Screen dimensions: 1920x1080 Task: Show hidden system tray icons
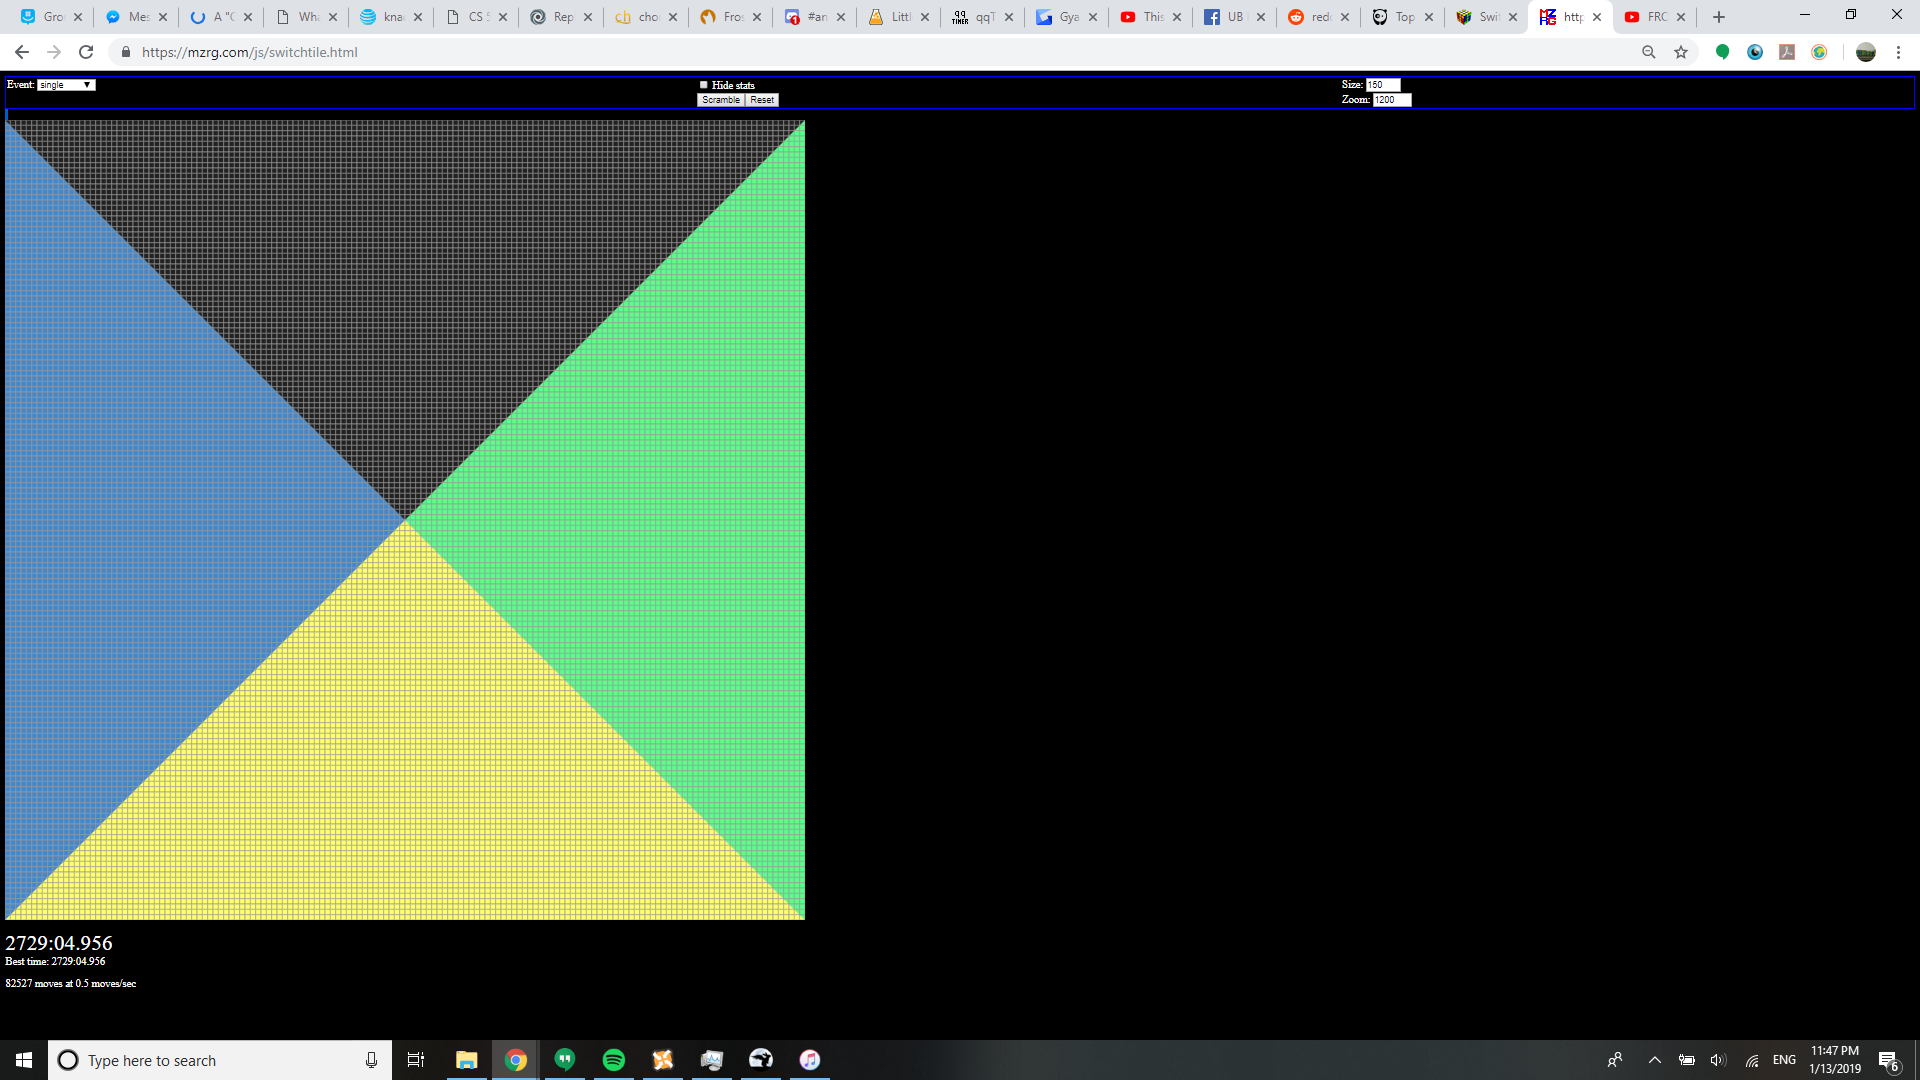tap(1654, 1060)
